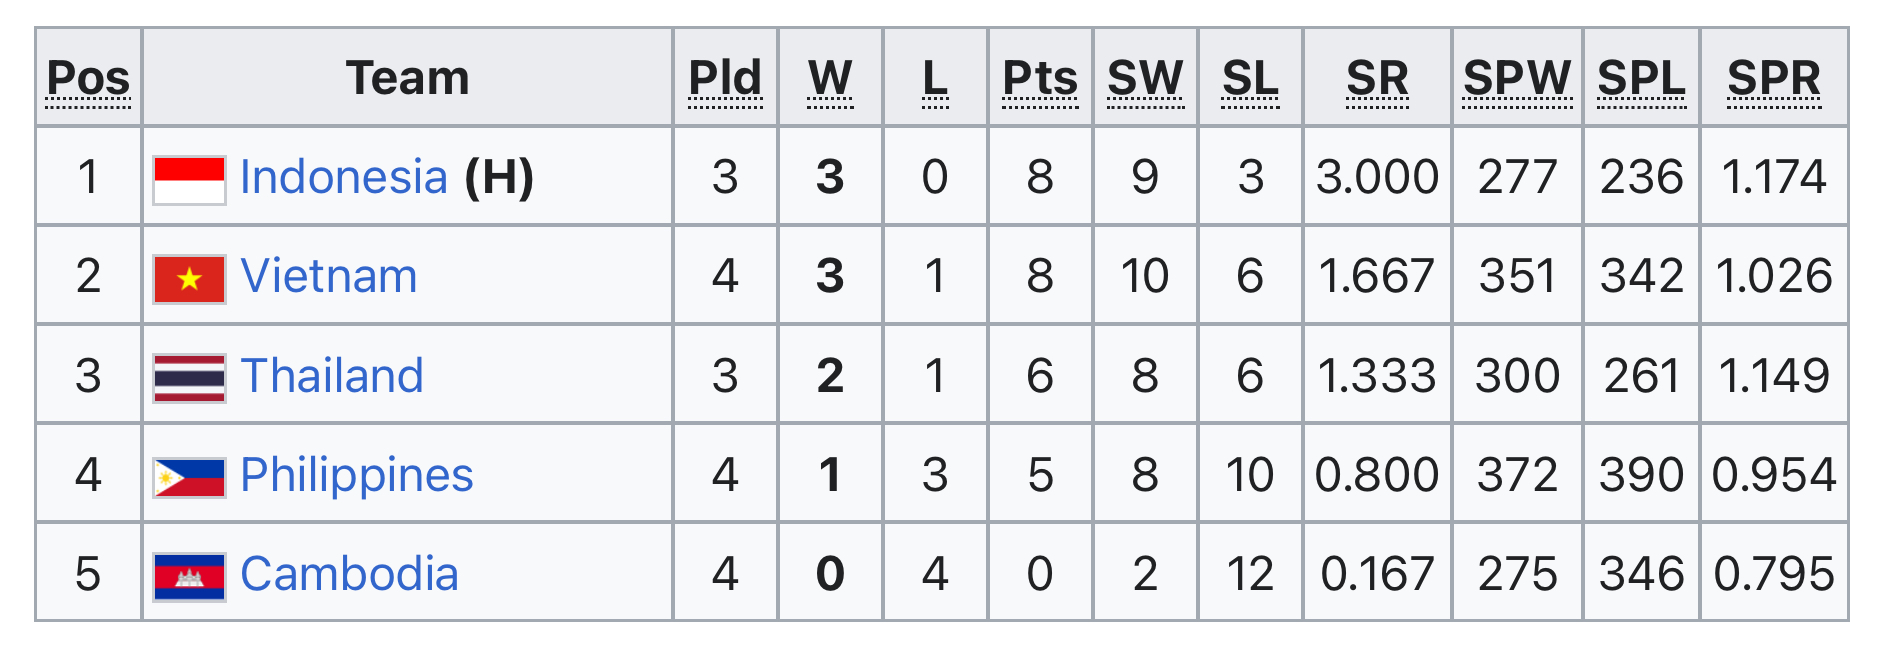Open the Philippines team link
Image resolution: width=1879 pixels, height=646 pixels.
click(x=356, y=475)
